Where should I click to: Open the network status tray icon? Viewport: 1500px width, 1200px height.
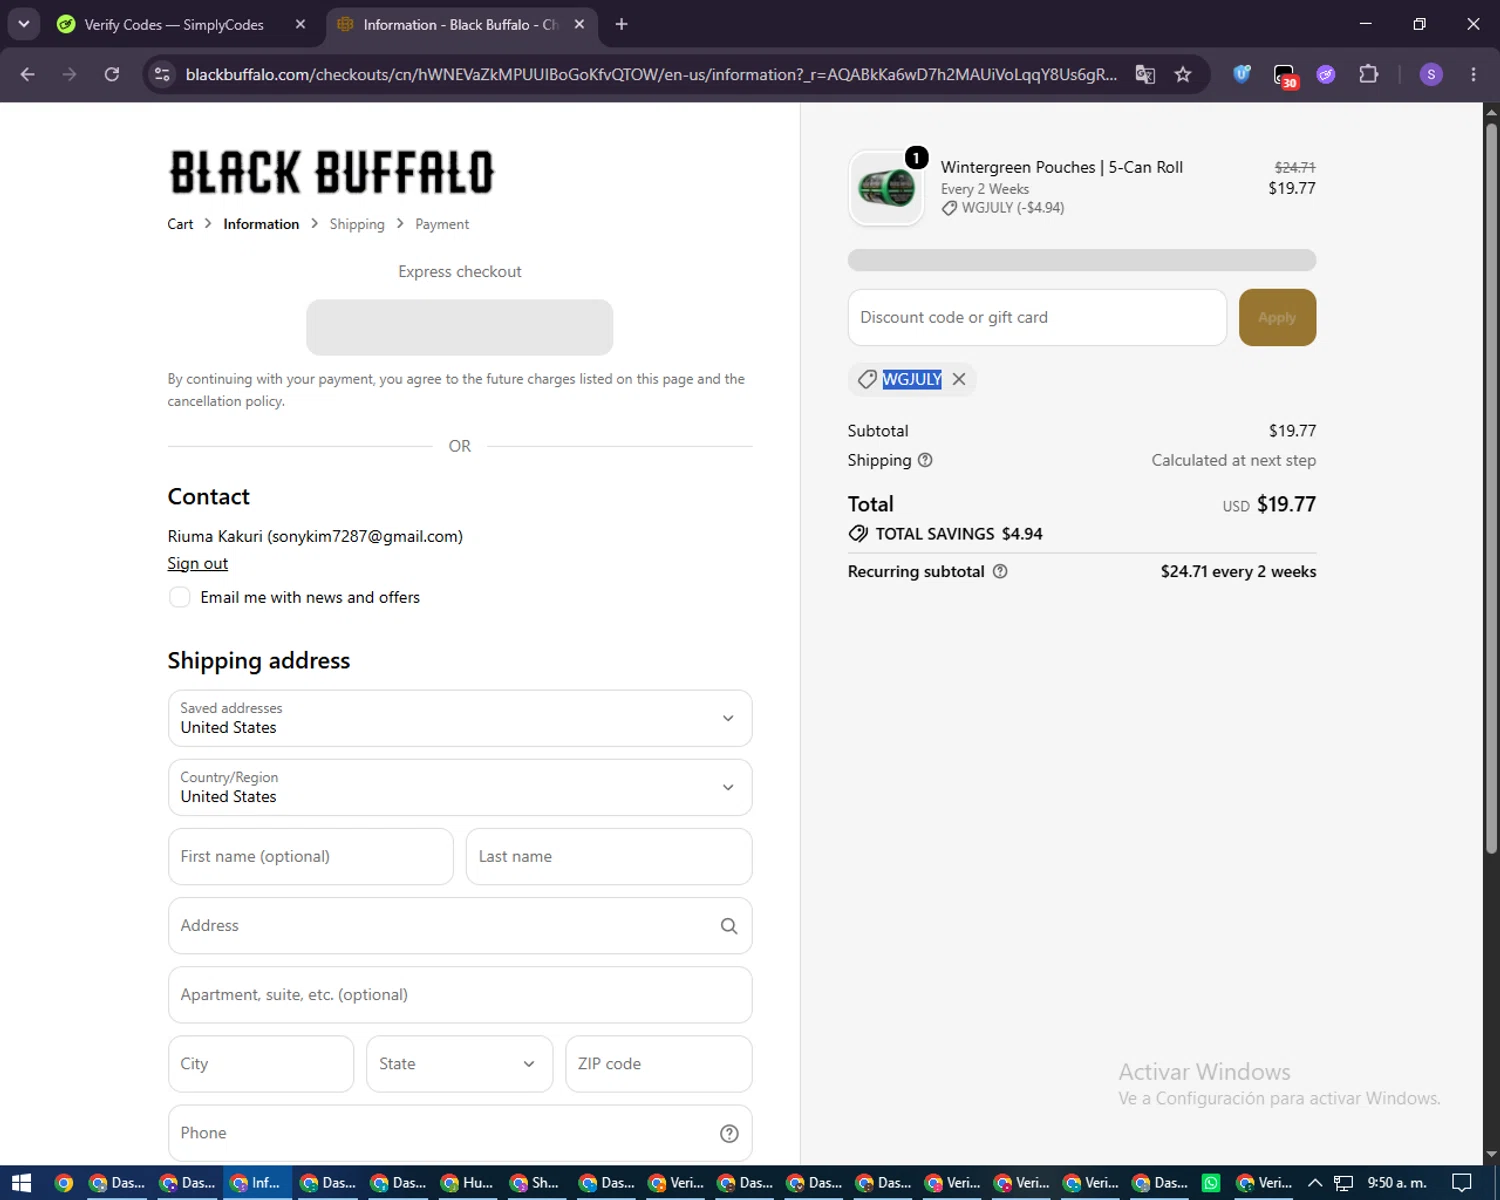tap(1343, 1183)
